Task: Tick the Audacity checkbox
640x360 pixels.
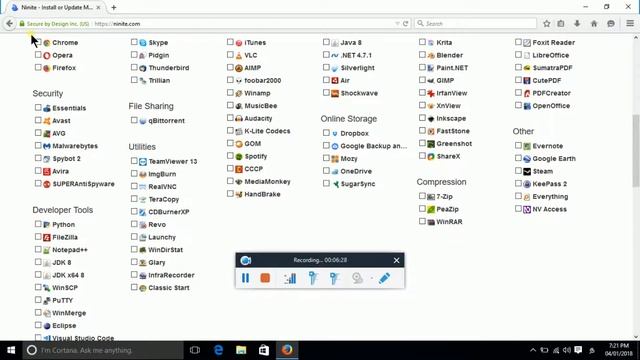Action: [x=230, y=118]
